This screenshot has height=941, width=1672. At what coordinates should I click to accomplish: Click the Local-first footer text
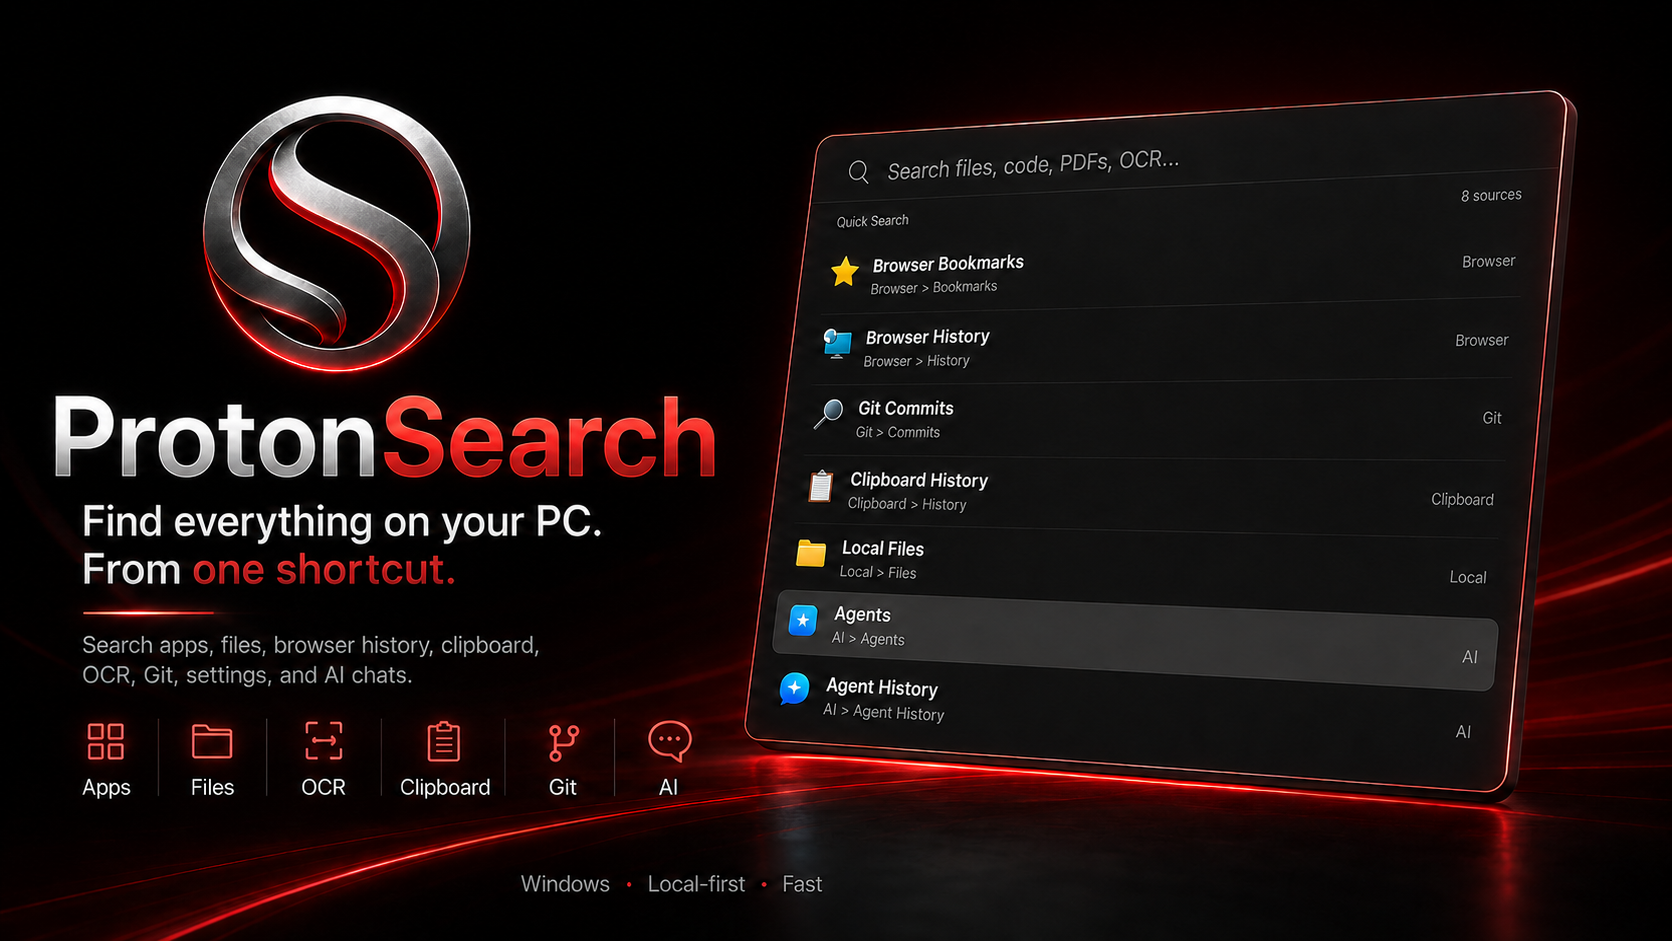tap(696, 884)
